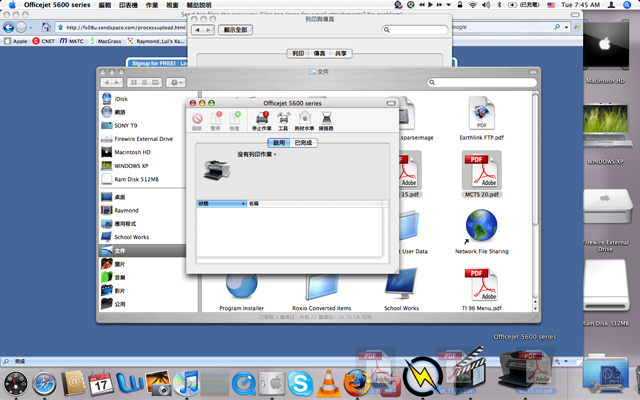
Task: Click the system preferences search field
Action: [415, 30]
